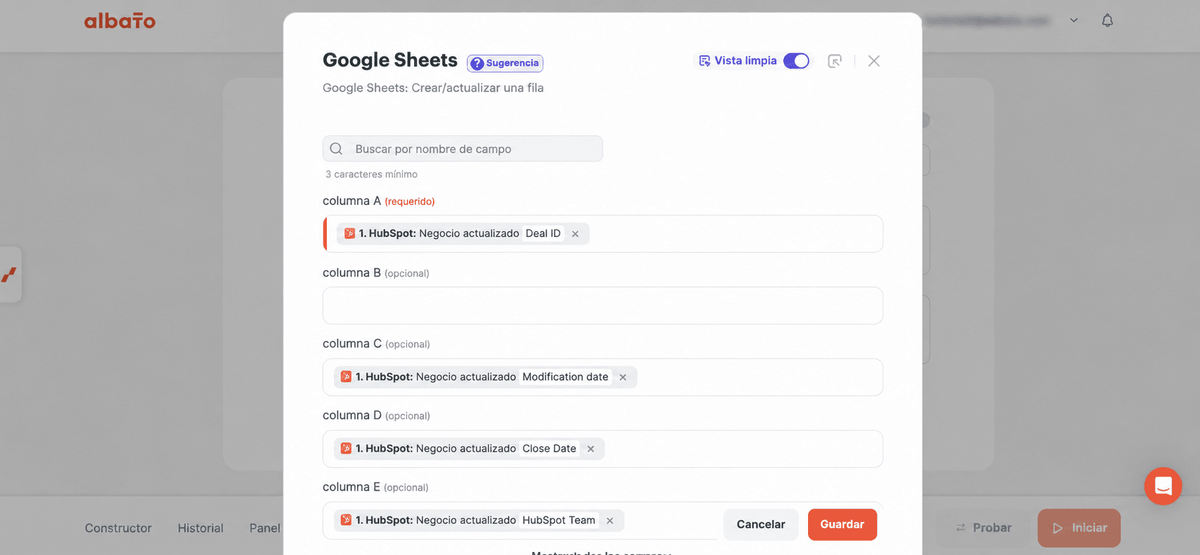The width and height of the screenshot is (1200, 555).
Task: Switch to the Panel tab
Action: point(265,528)
